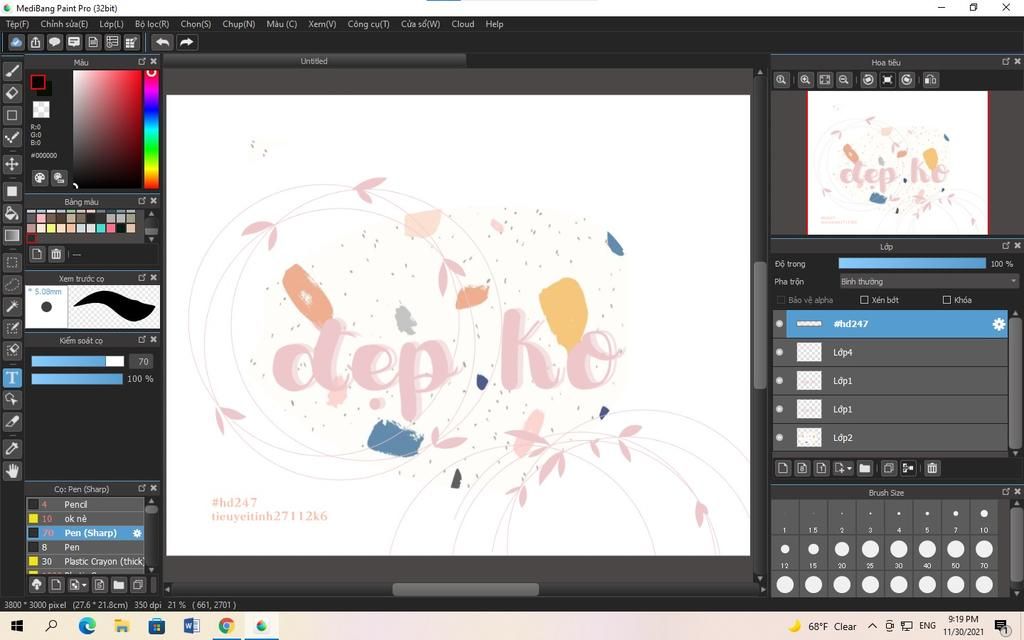Open settings gear for #hd247 layer
This screenshot has width=1024, height=640.
click(x=998, y=324)
